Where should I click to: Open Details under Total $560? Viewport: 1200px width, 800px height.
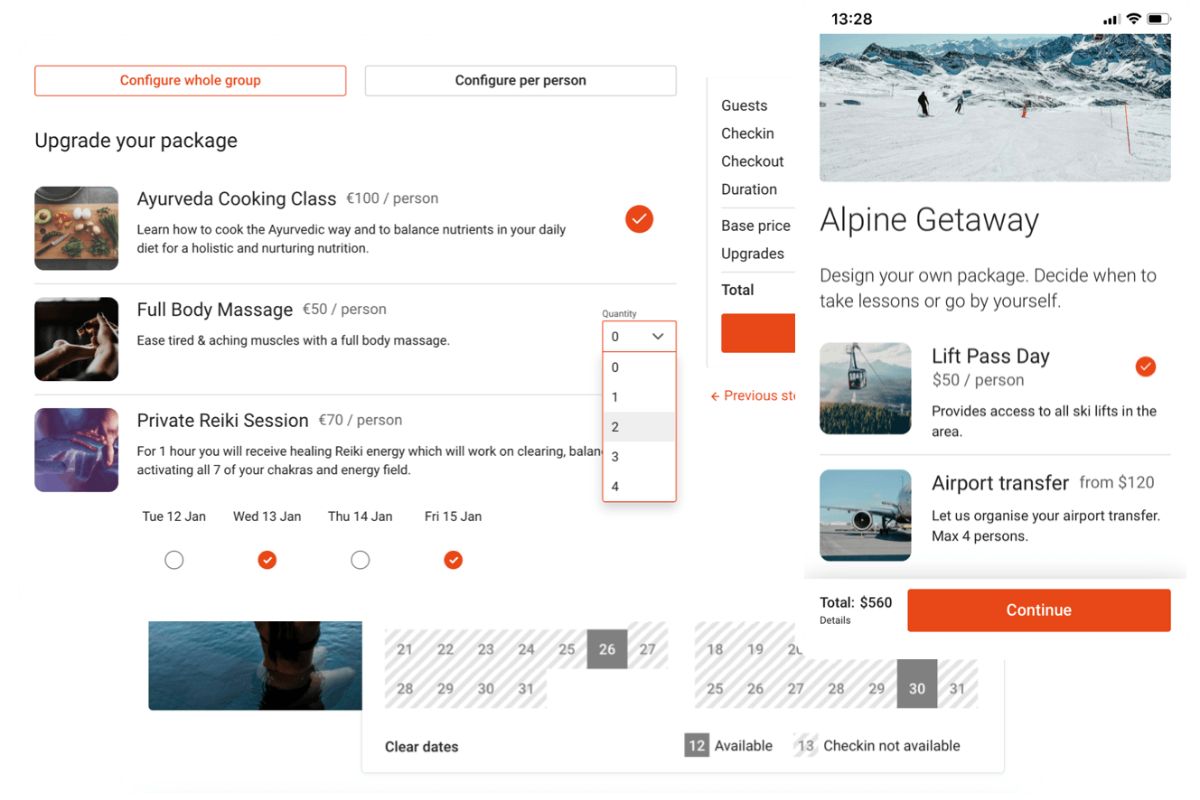coord(835,620)
